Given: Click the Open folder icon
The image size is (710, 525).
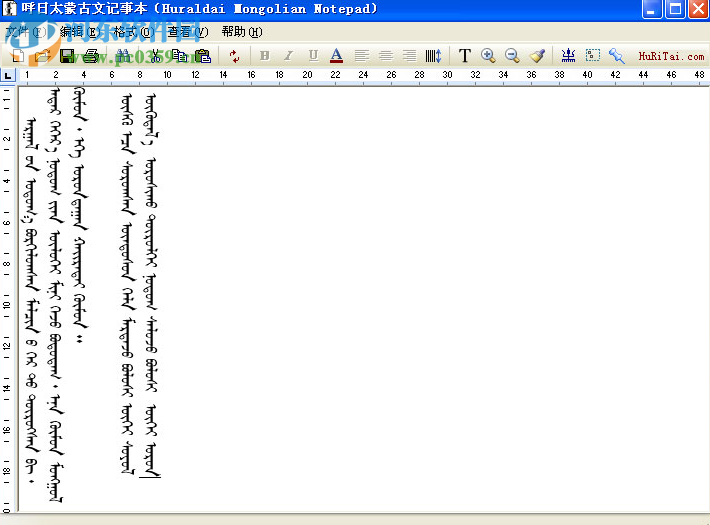Looking at the screenshot, I should pos(43,56).
